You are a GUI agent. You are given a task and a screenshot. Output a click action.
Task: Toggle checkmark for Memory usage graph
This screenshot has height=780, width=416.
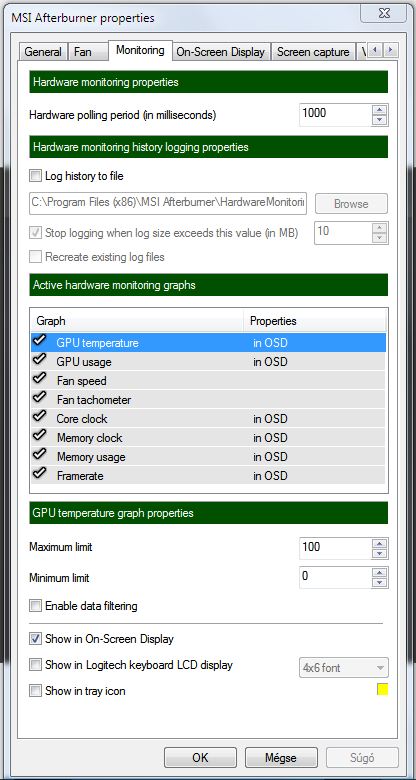tap(39, 455)
